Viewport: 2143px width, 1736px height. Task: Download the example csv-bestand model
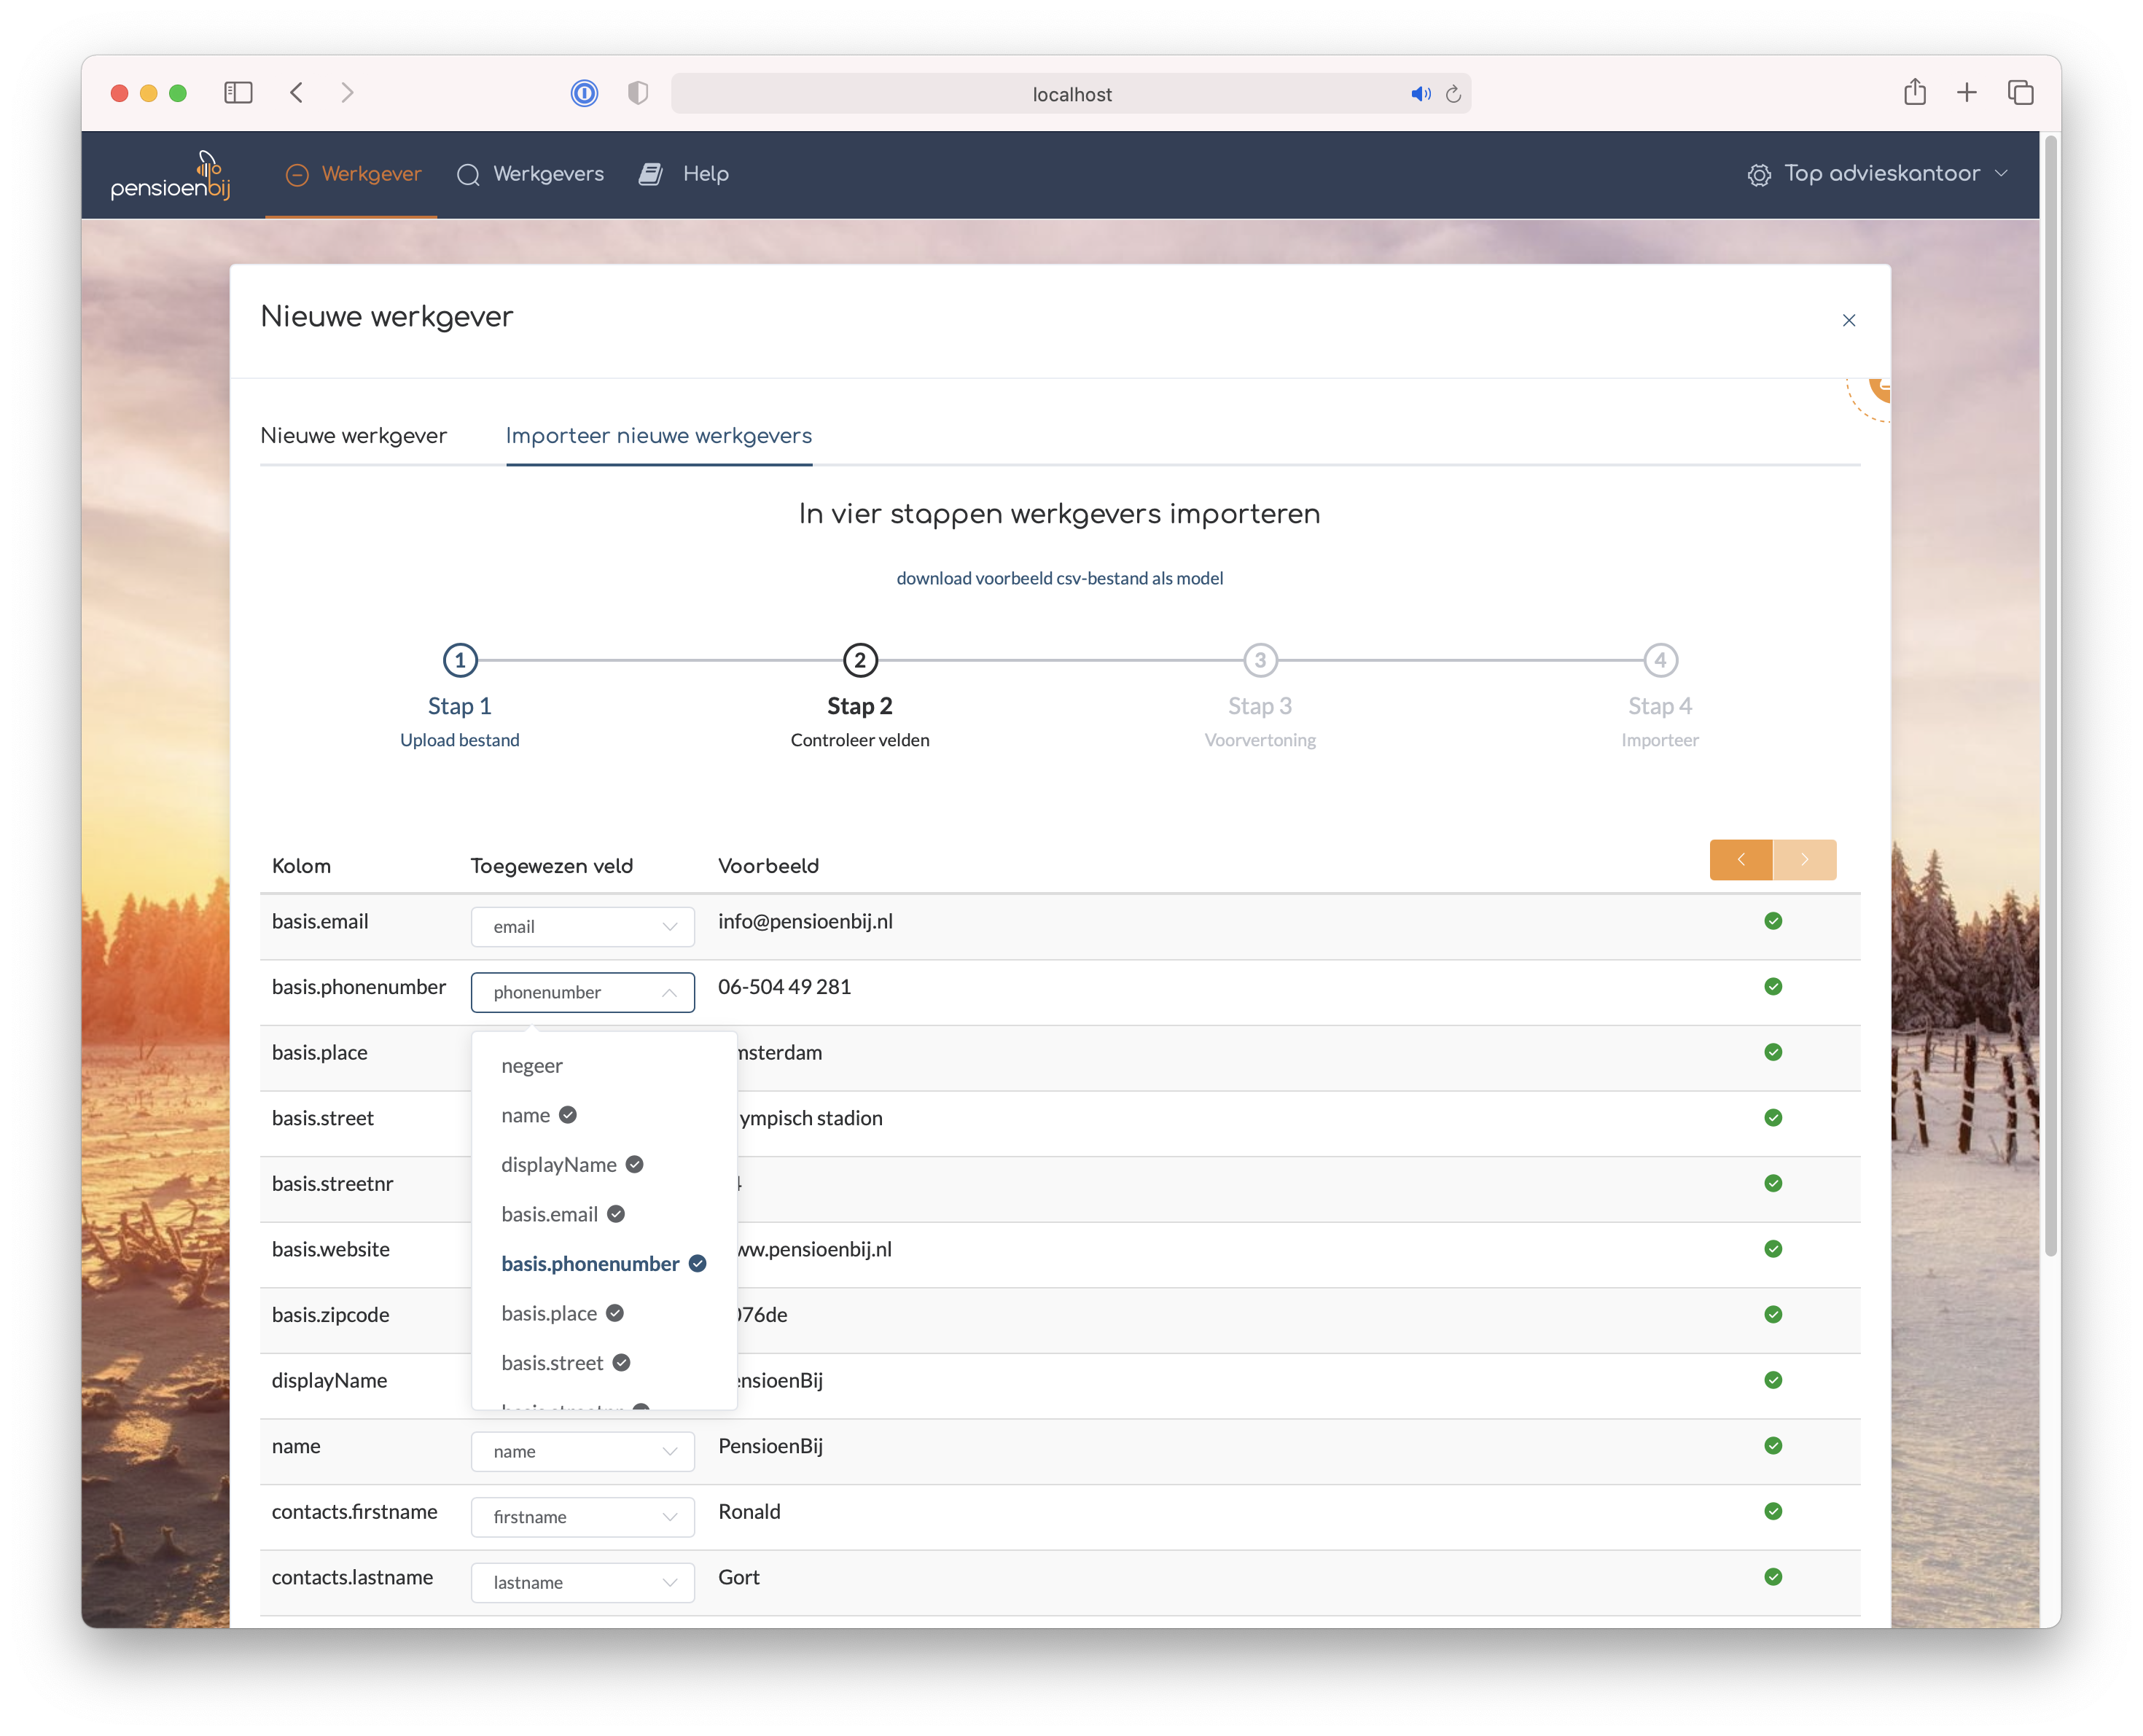[1060, 578]
